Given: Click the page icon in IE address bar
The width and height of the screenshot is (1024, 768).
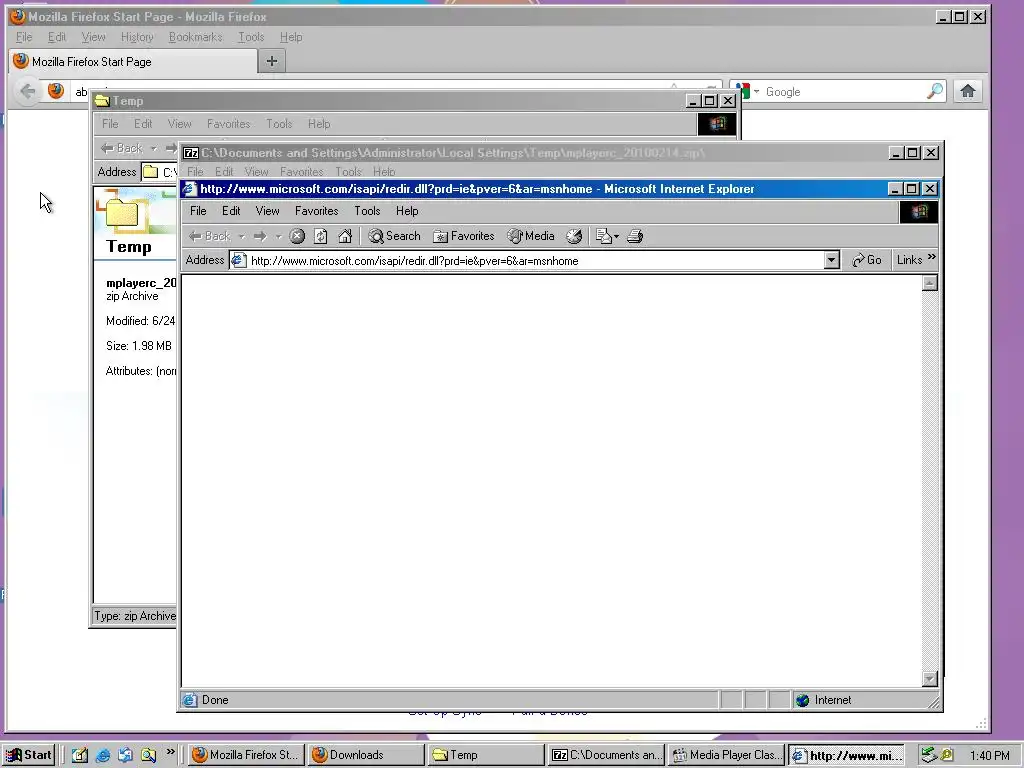Looking at the screenshot, I should pyautogui.click(x=238, y=261).
